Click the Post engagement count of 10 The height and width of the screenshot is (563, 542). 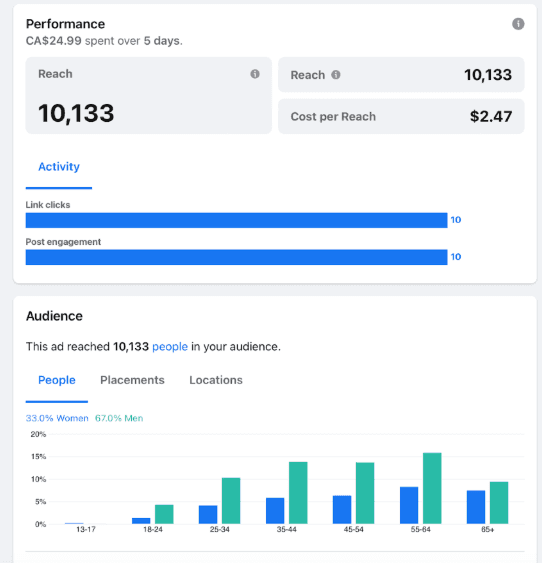pos(456,257)
